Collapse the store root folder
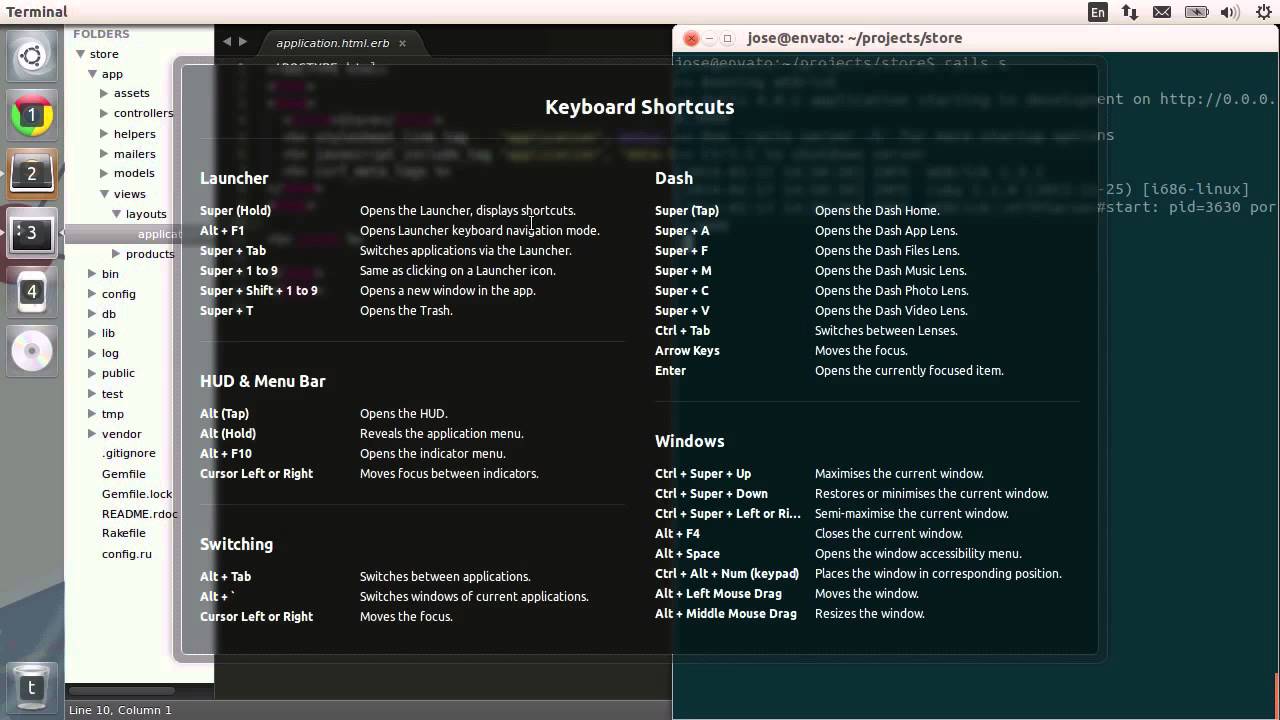1280x720 pixels. pos(80,54)
